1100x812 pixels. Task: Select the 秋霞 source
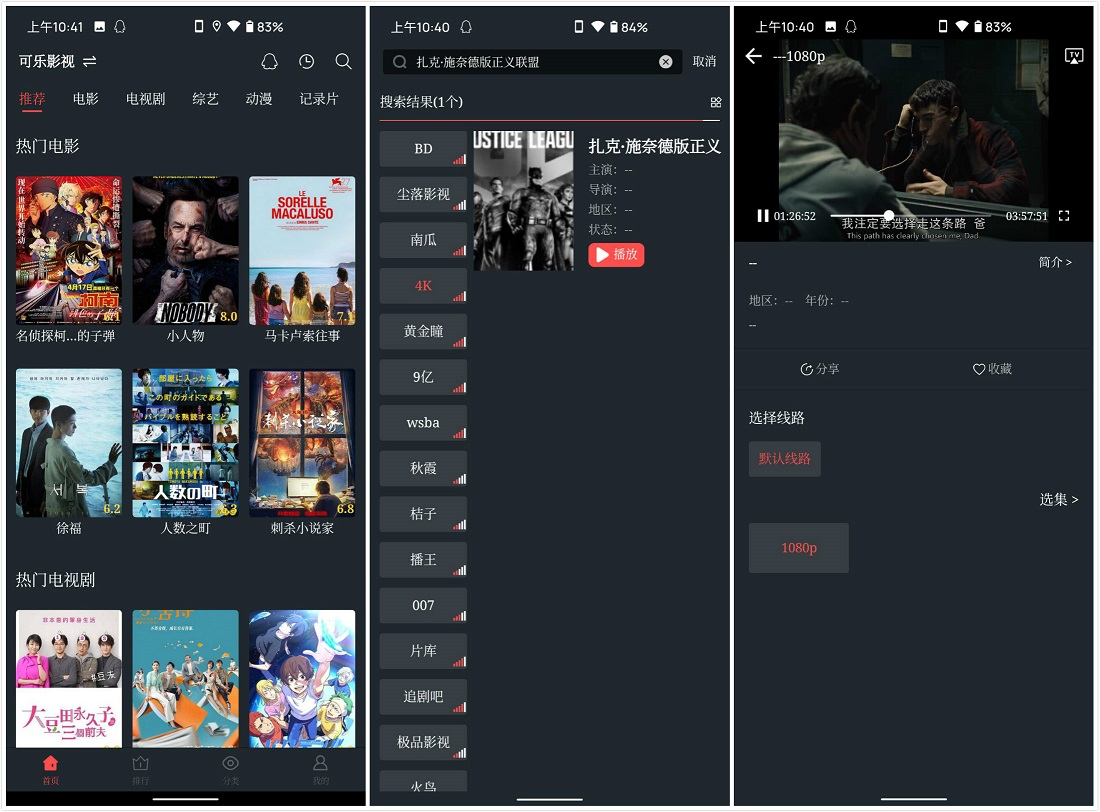click(x=423, y=468)
